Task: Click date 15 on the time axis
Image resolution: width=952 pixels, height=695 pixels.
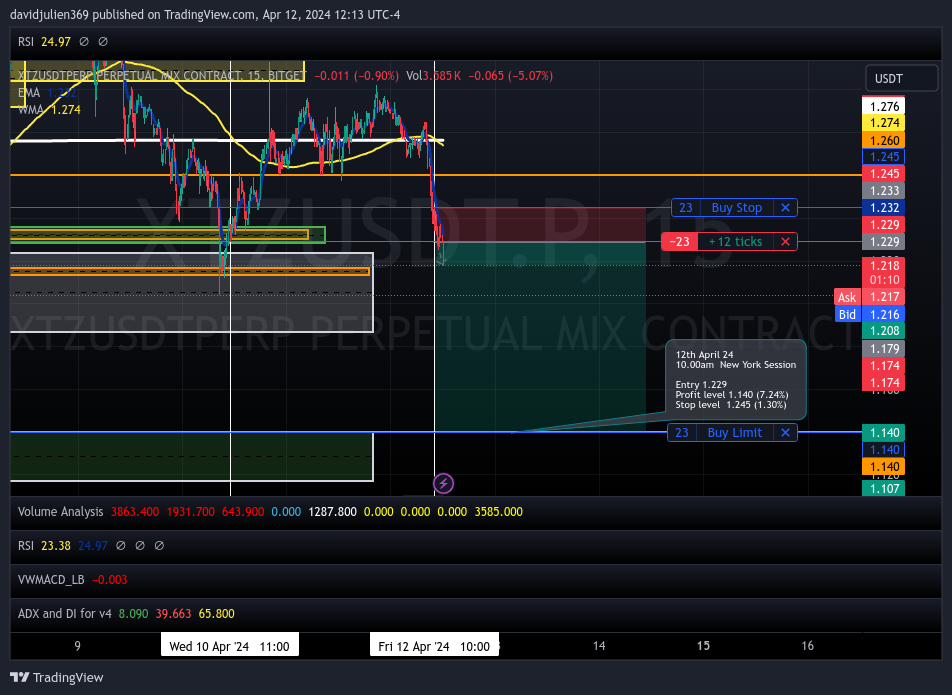Action: (x=703, y=646)
